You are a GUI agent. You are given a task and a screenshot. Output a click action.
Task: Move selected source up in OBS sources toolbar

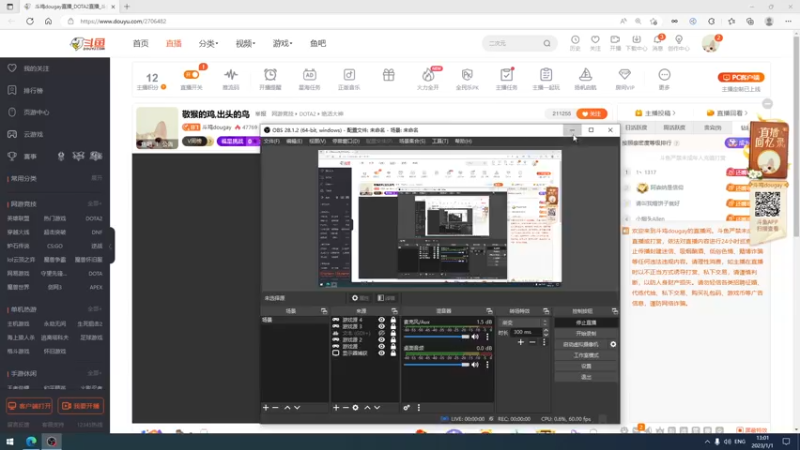(x=367, y=408)
